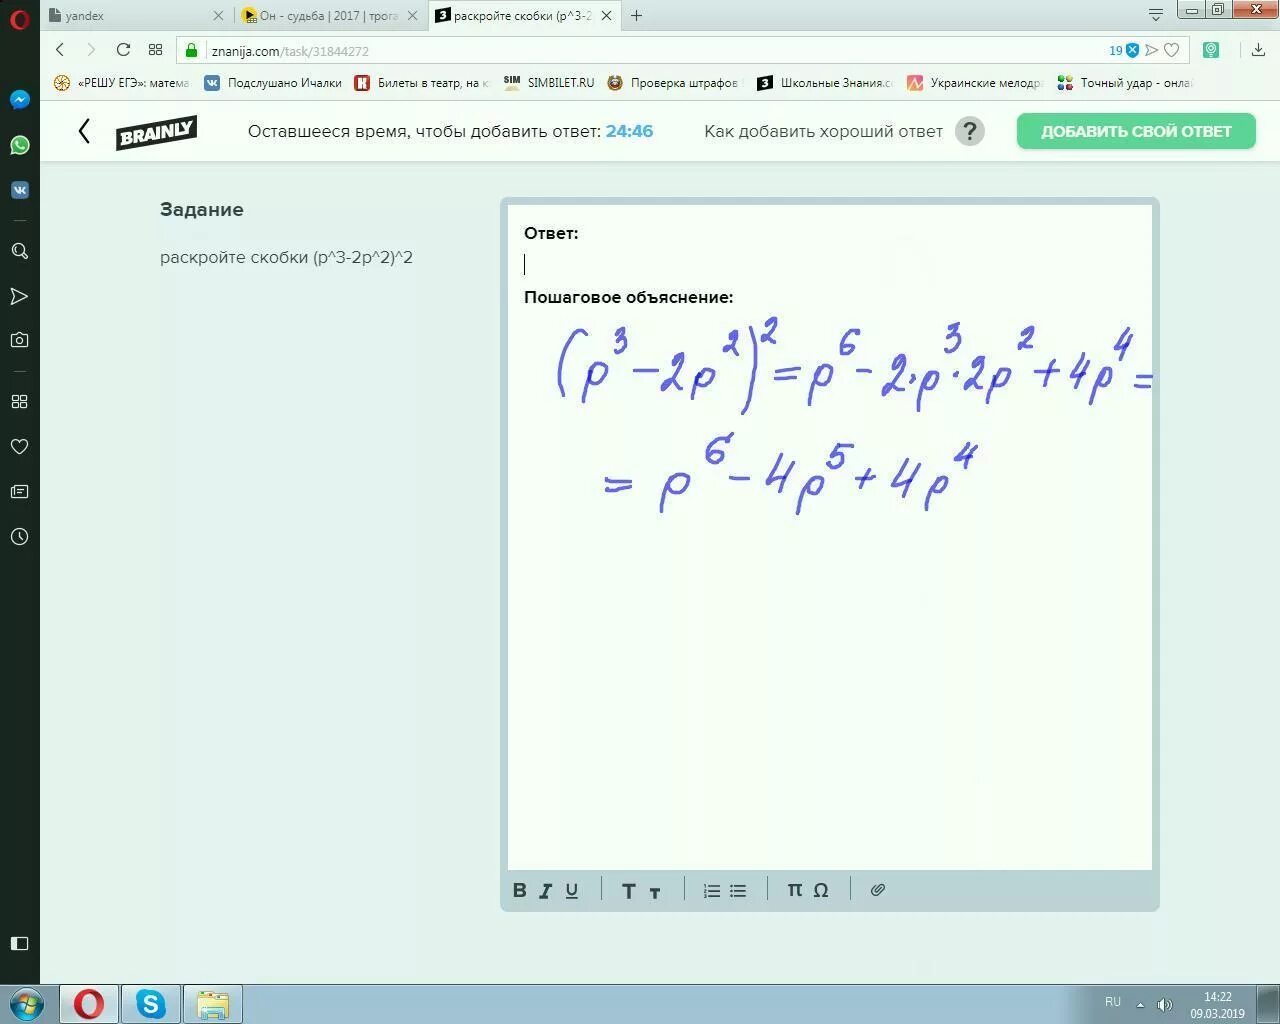Viewport: 1280px width, 1024px height.
Task: Open browsing history via the clock icon
Action: [19, 536]
